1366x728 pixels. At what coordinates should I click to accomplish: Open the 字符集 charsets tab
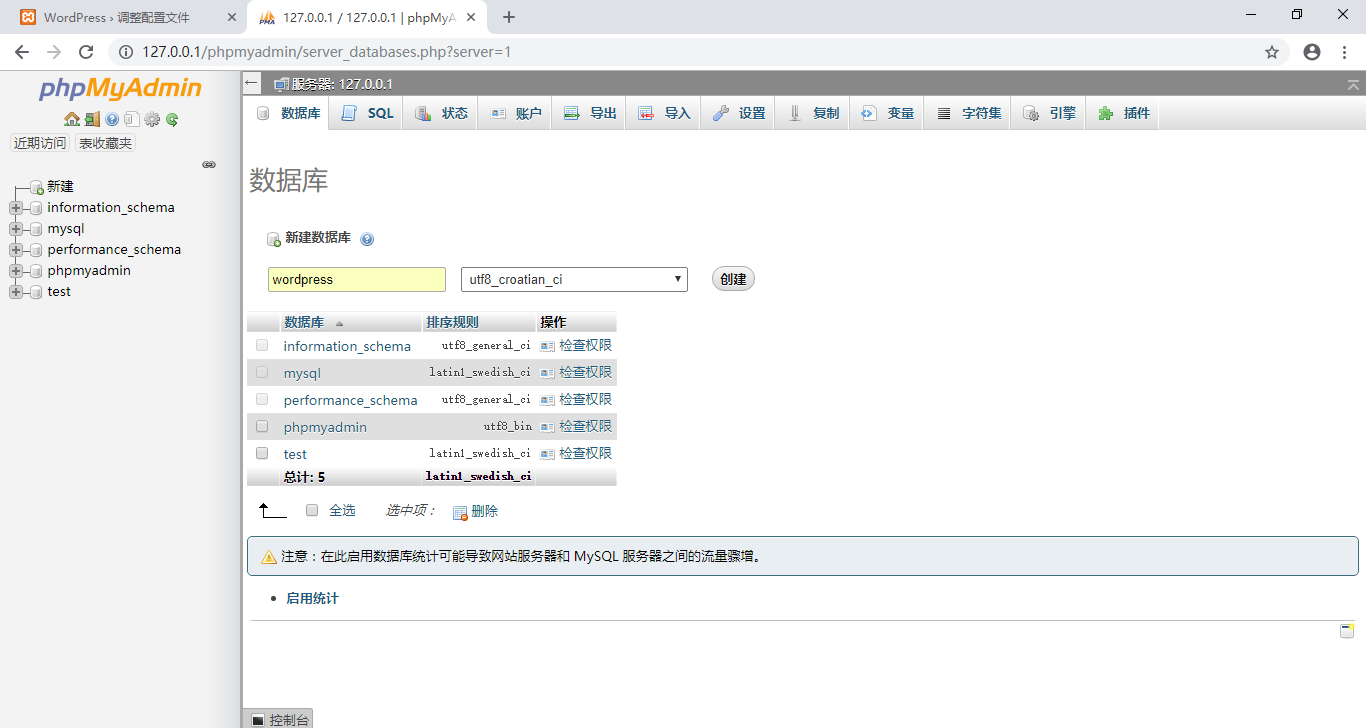tap(968, 114)
